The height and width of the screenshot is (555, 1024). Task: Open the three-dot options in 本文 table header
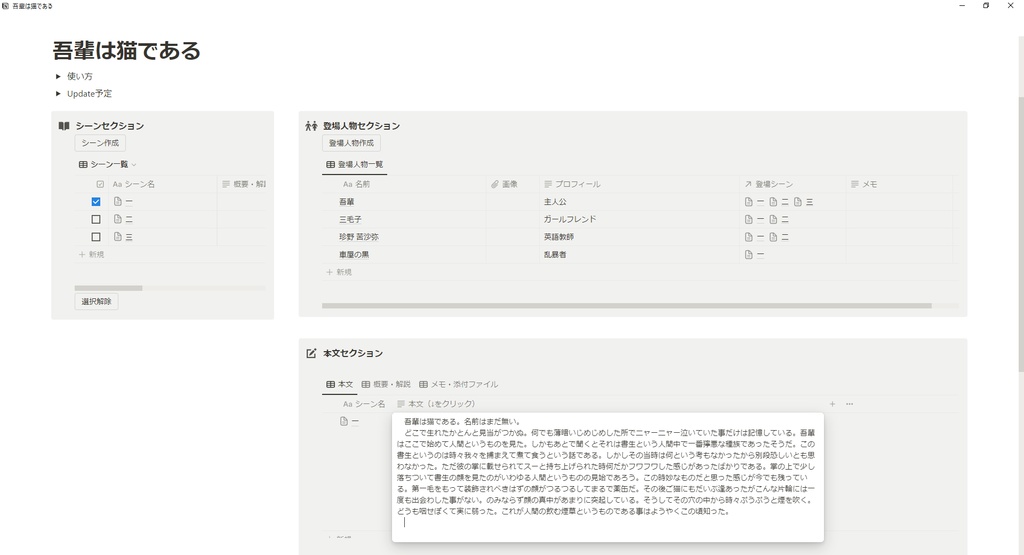pos(850,404)
